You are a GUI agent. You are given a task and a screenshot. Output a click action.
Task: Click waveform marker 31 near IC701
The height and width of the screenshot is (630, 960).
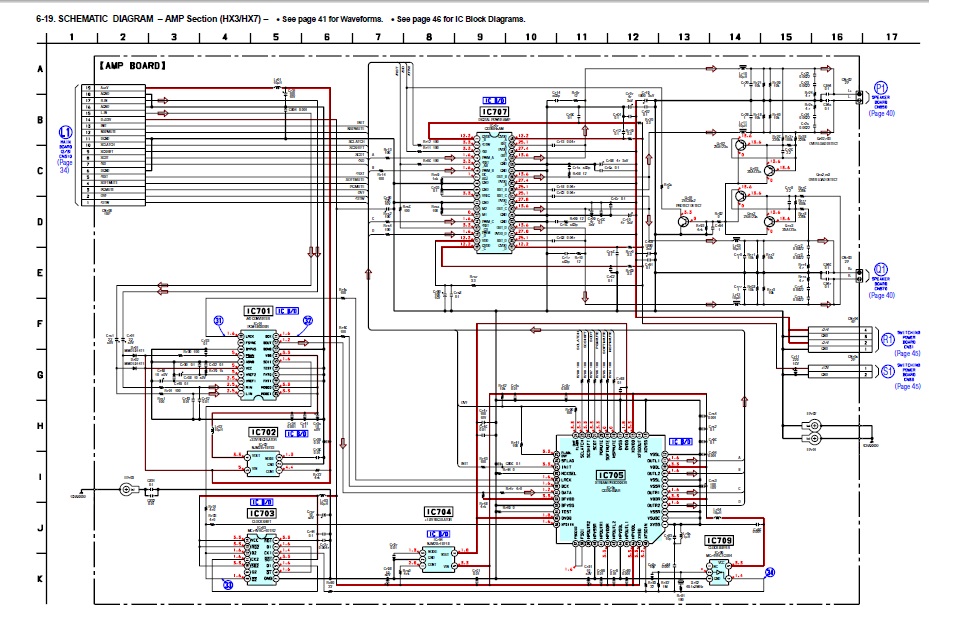[x=217, y=320]
